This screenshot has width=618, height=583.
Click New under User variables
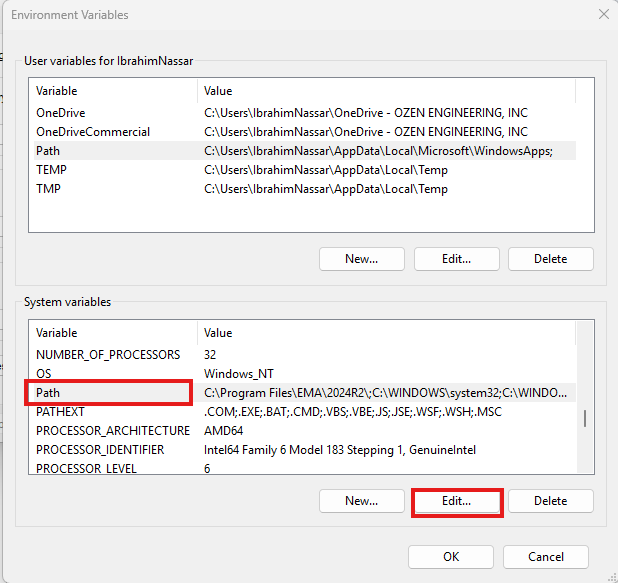tap(361, 259)
